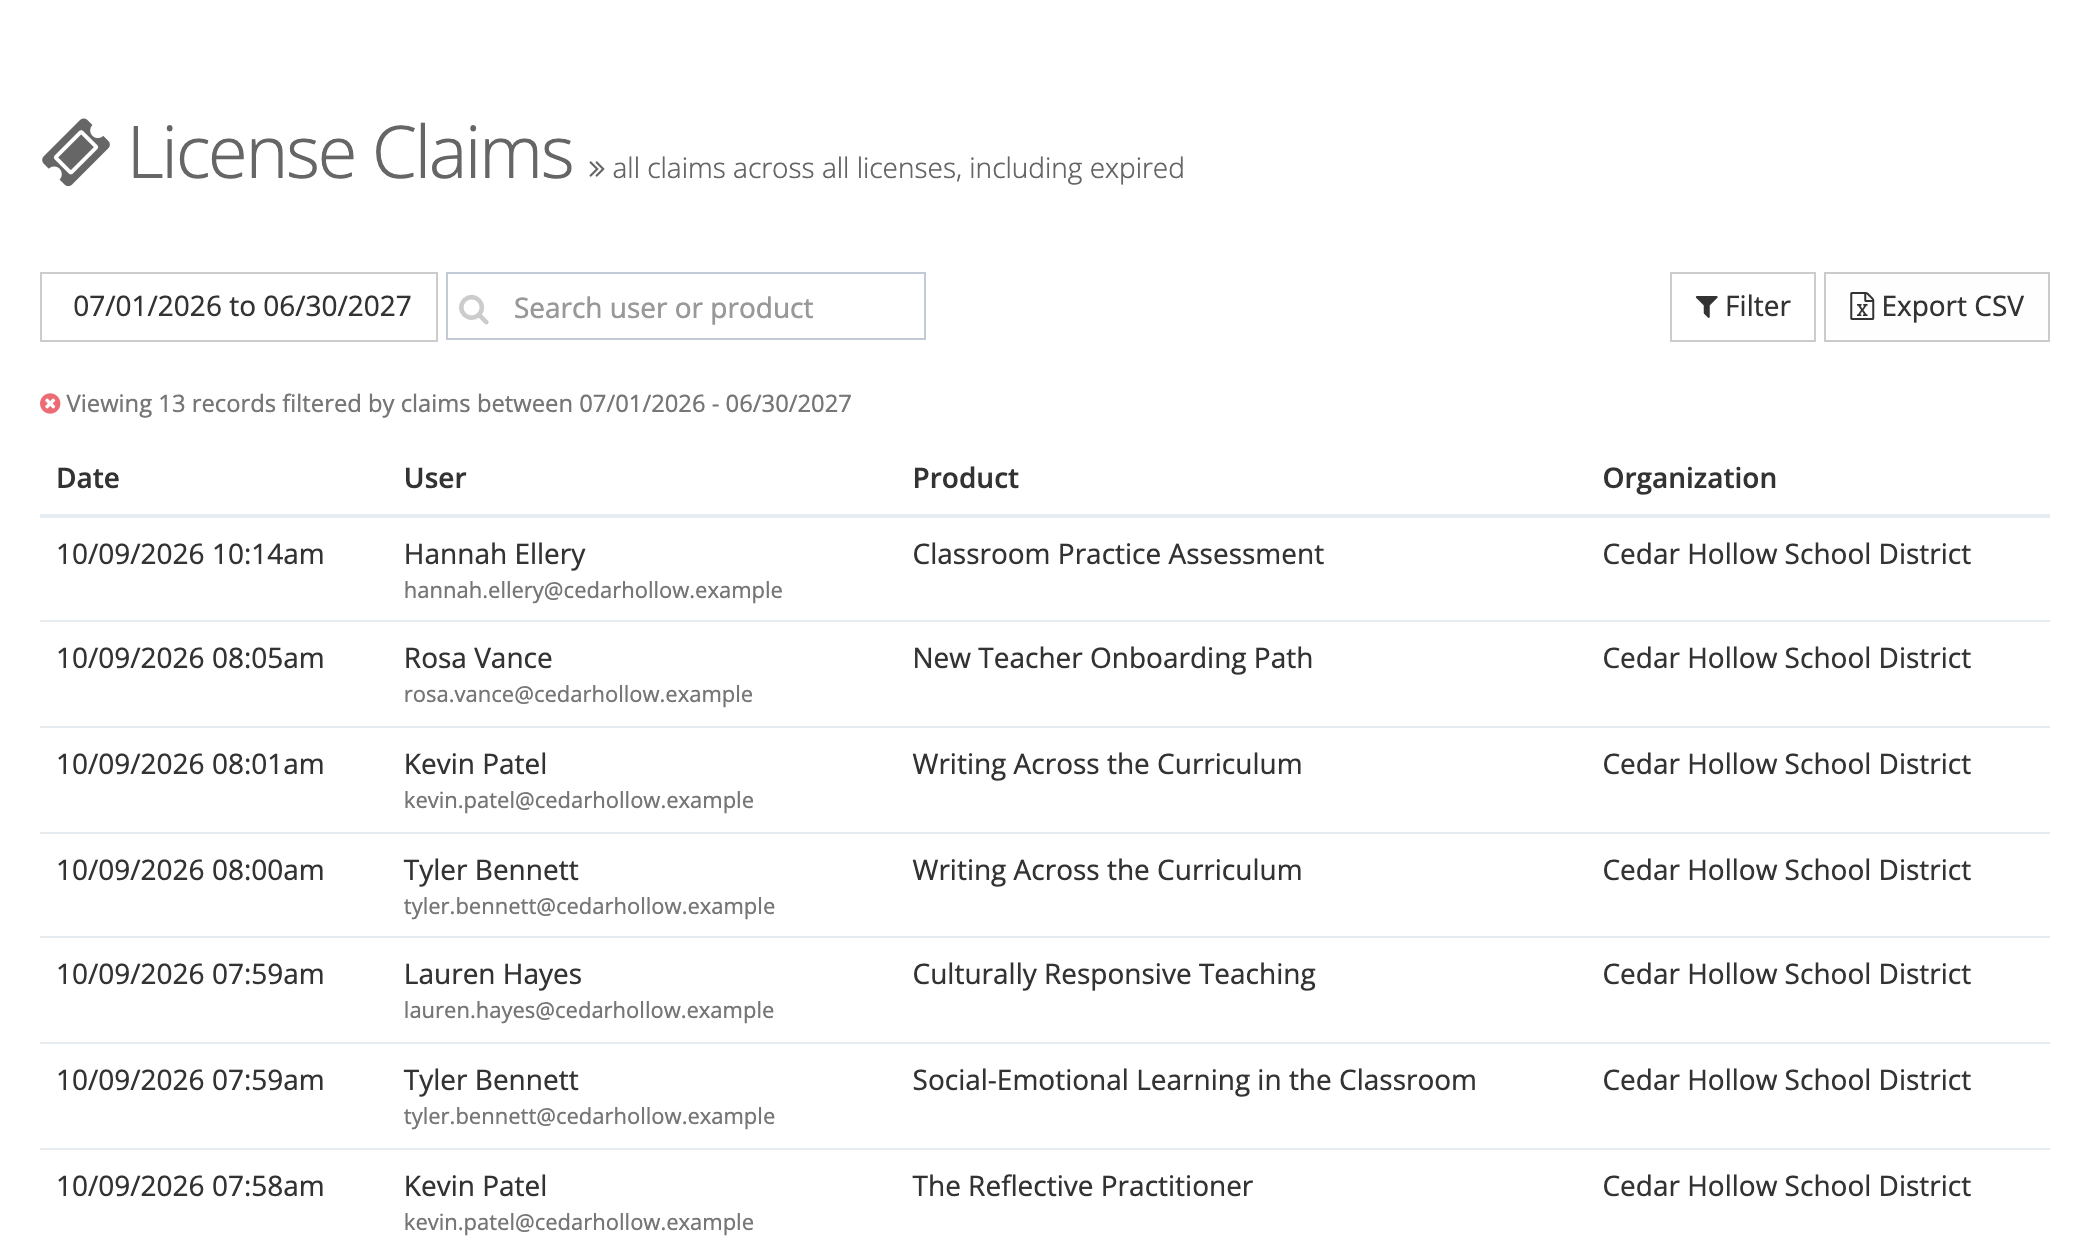Select user Rosa Vance
The width and height of the screenshot is (2090, 1250).
(x=478, y=658)
